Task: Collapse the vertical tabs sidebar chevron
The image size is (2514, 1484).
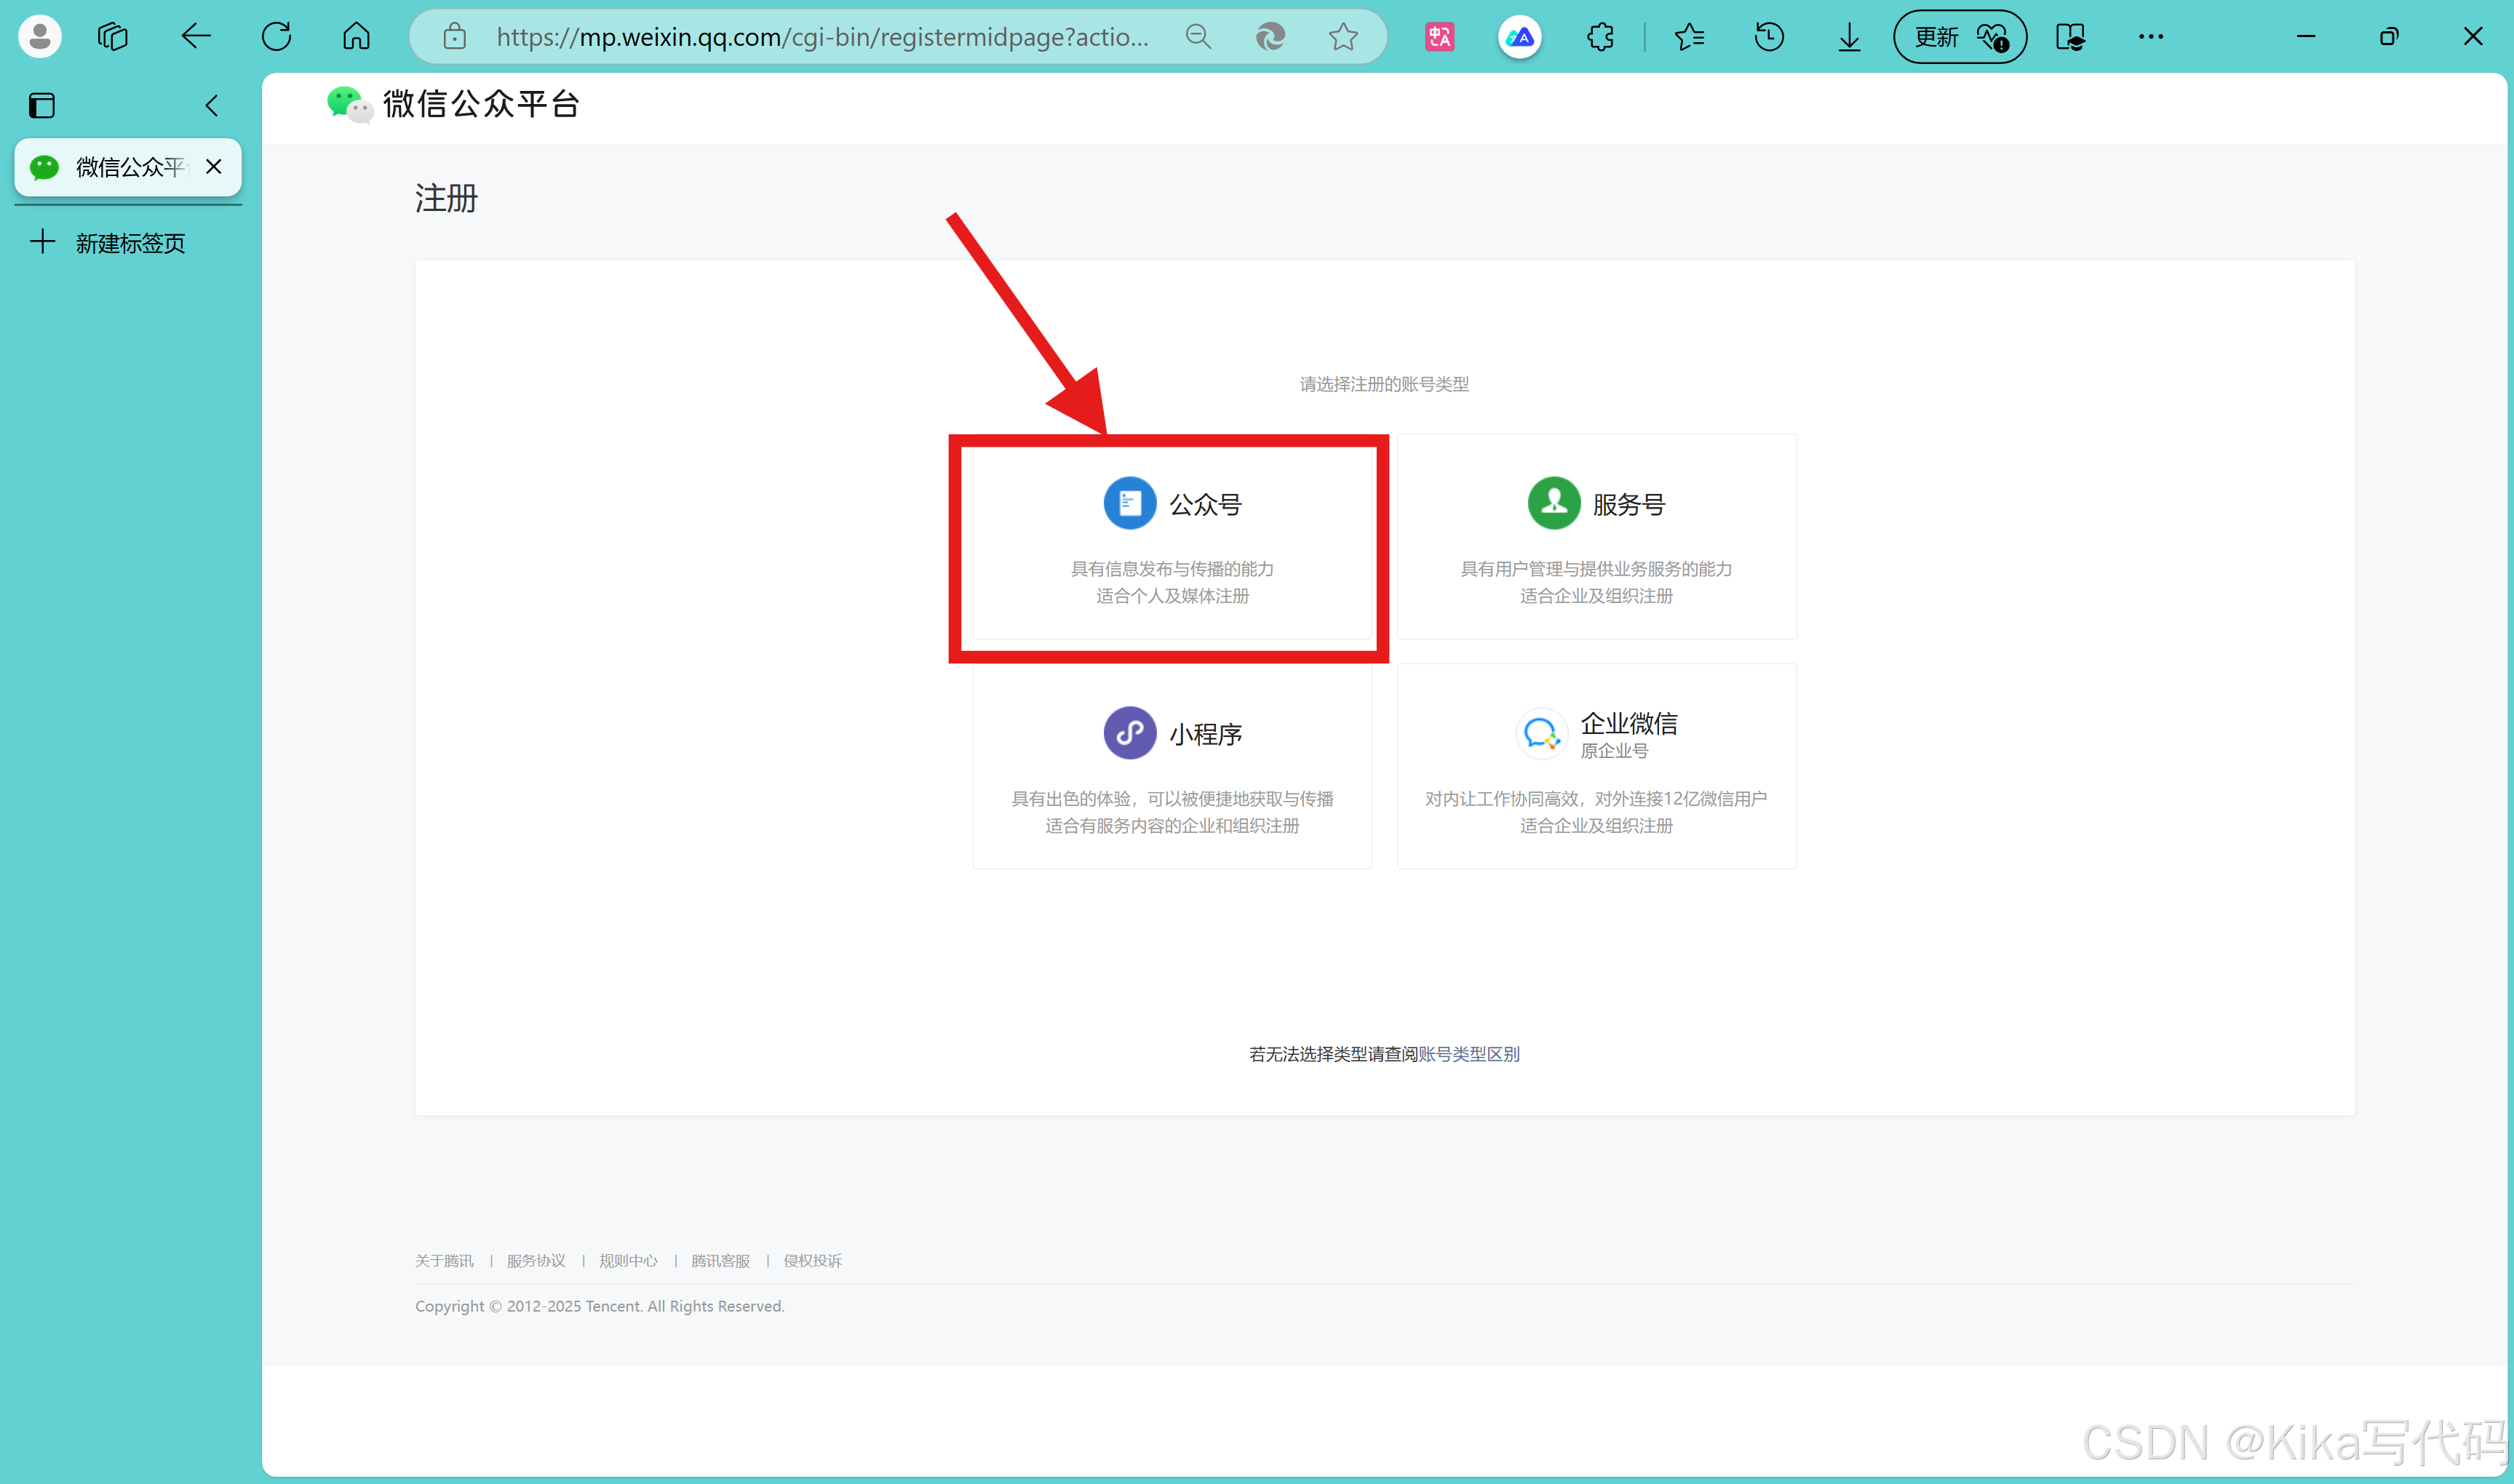Action: point(211,105)
